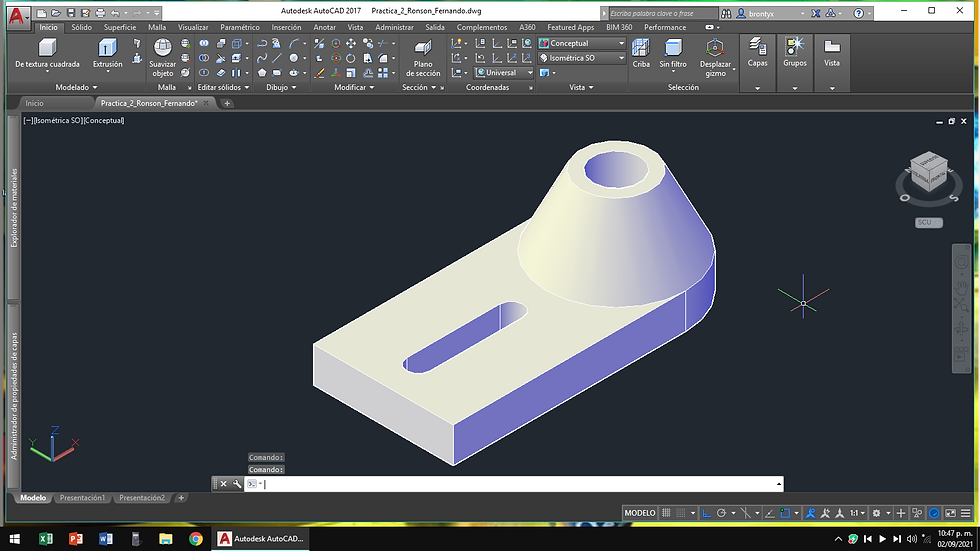Expand the Modificar panel
The image size is (980, 551).
click(354, 87)
